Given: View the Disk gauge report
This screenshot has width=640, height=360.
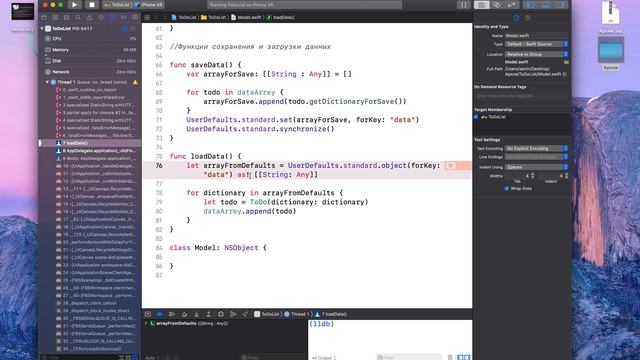Looking at the screenshot, I should [90, 61].
